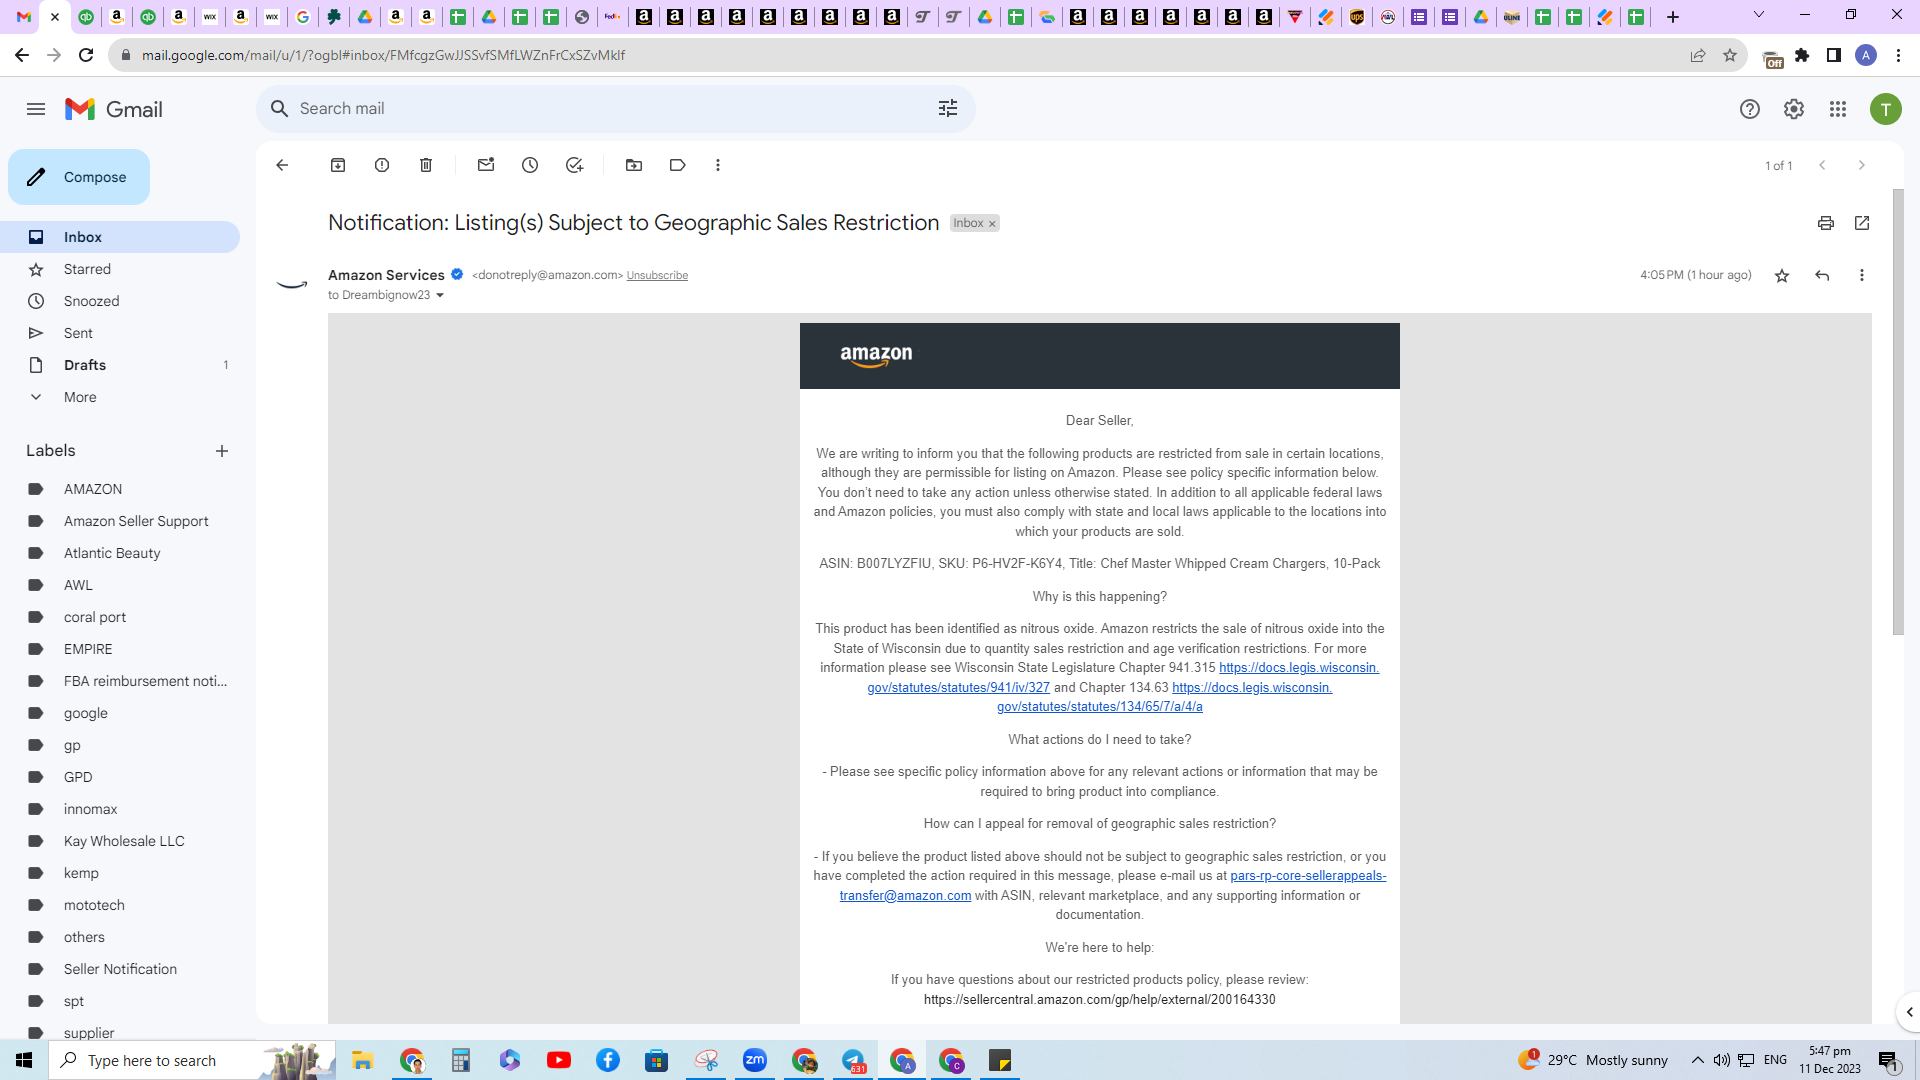Print this email conversation
This screenshot has height=1080, width=1920.
1826,223
